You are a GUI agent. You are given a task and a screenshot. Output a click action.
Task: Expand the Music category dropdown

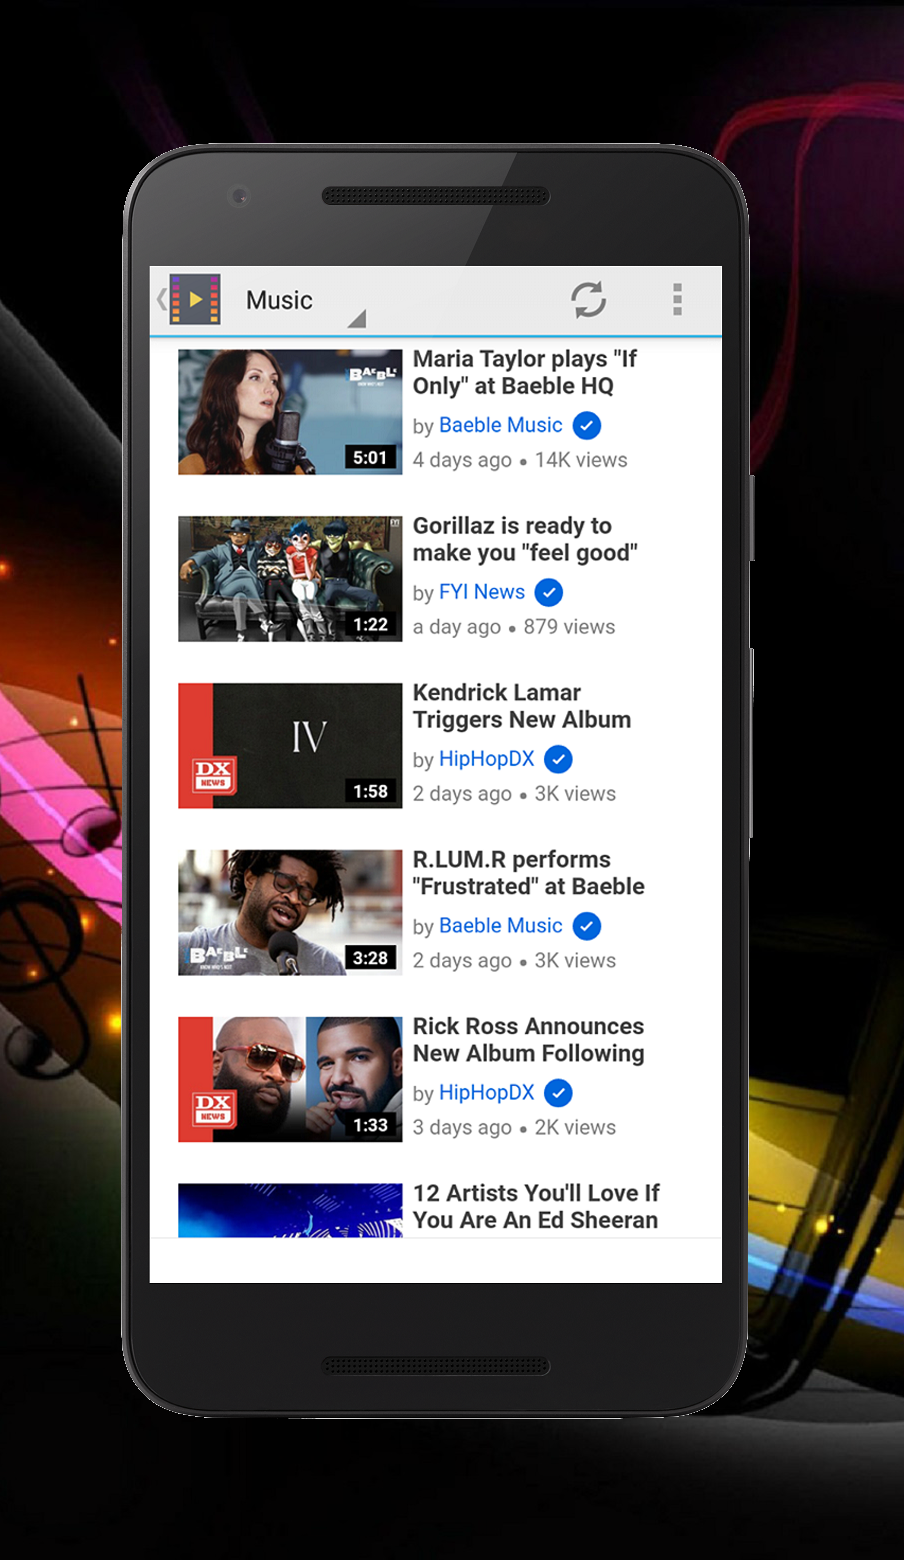(306, 300)
